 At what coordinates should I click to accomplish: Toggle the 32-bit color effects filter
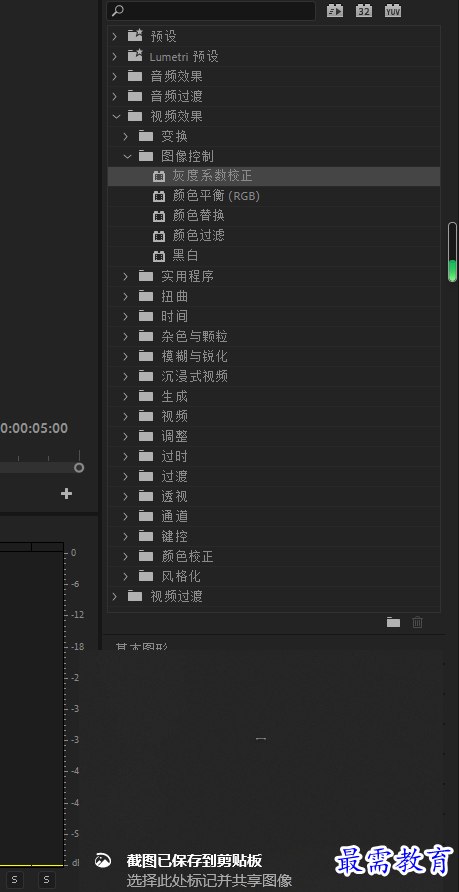pyautogui.click(x=364, y=11)
